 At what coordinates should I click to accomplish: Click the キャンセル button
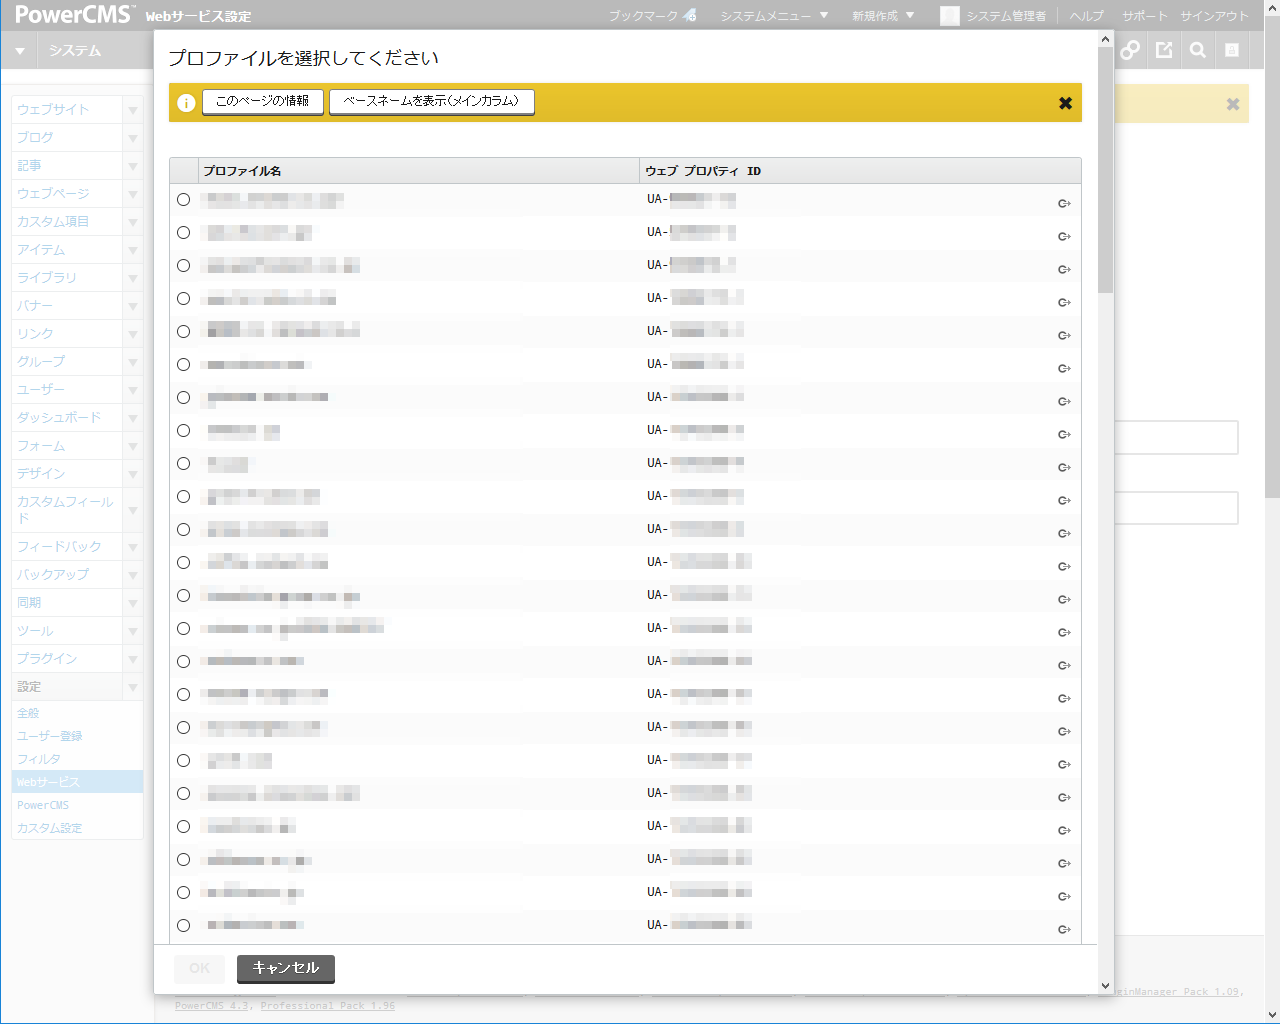tap(286, 968)
